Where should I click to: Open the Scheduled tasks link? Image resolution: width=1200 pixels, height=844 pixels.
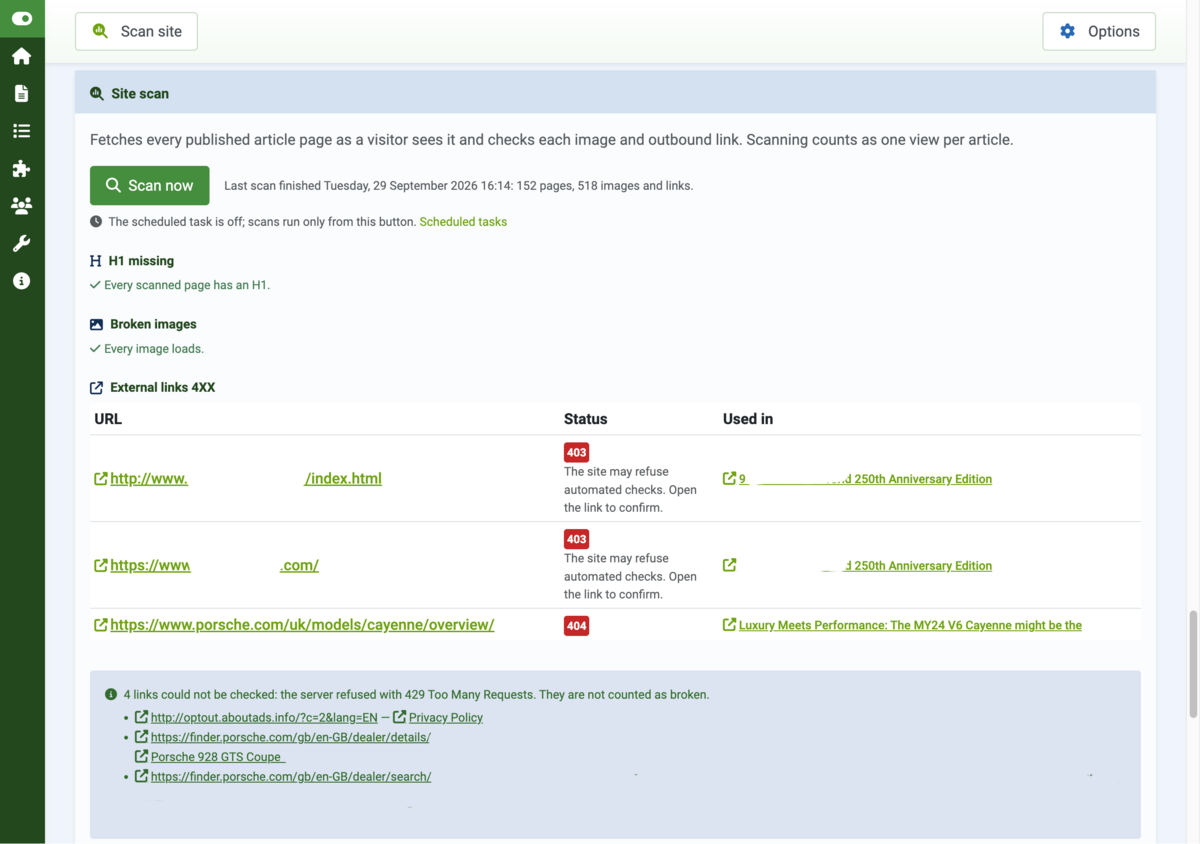463,222
